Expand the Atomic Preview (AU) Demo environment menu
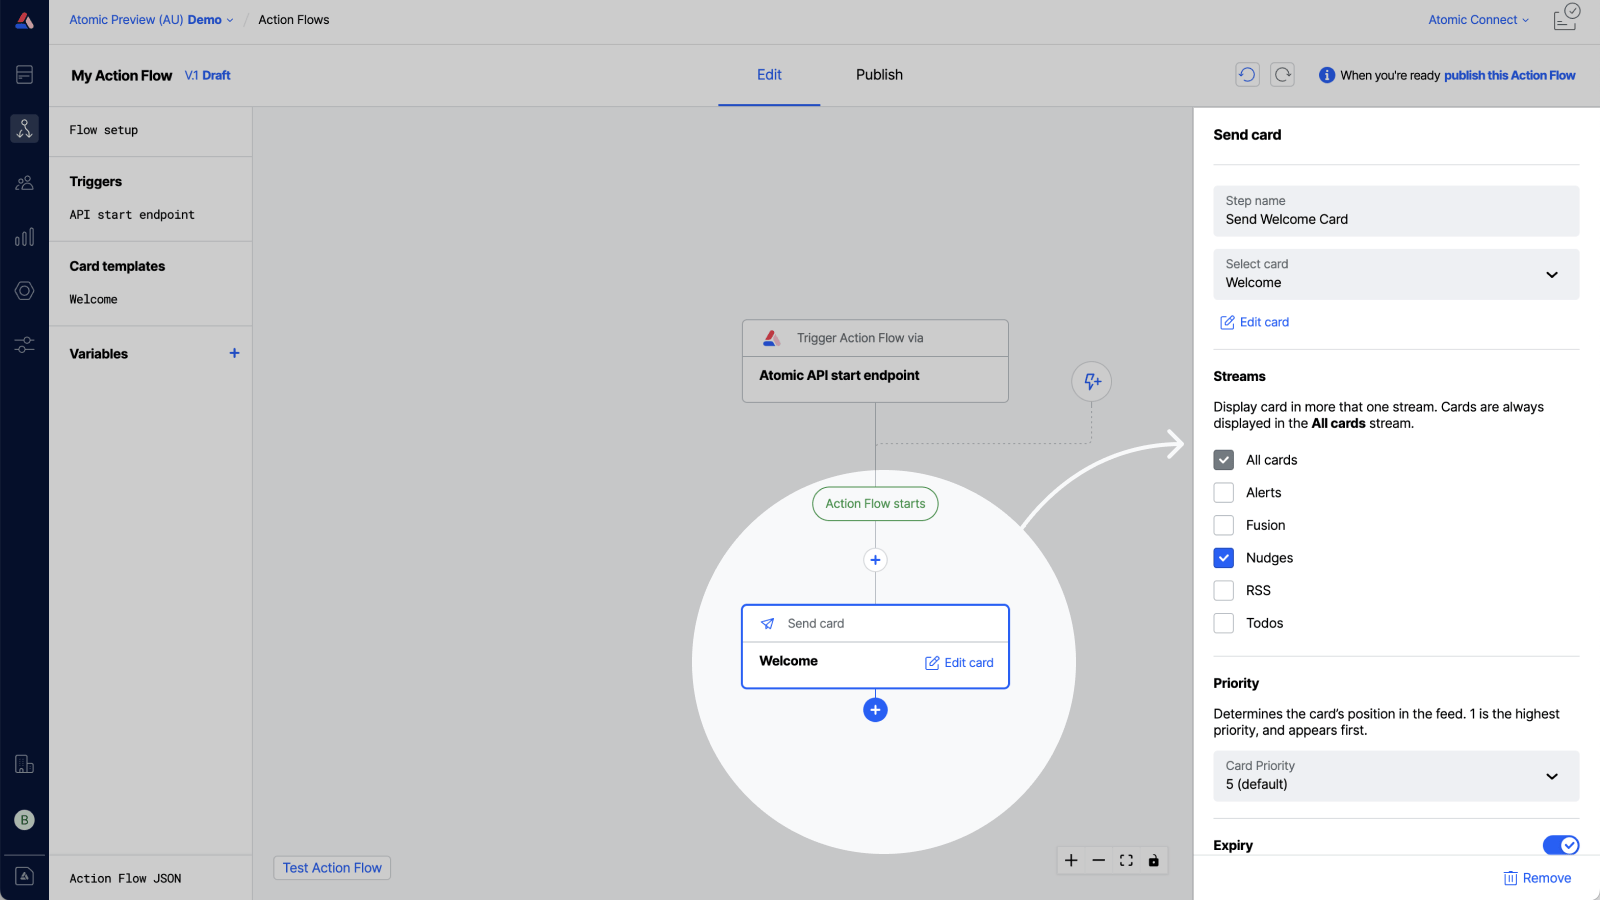1600x900 pixels. tap(151, 20)
